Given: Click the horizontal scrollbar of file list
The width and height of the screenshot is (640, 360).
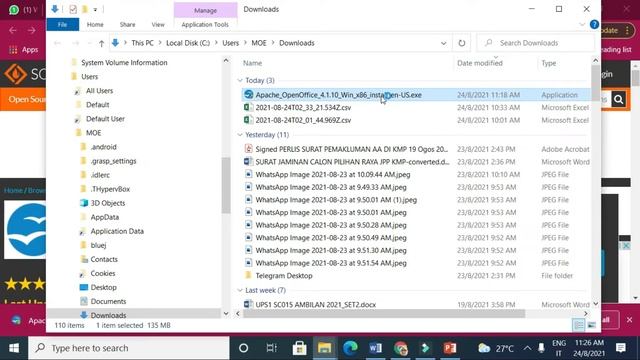Looking at the screenshot, I should click(384, 313).
